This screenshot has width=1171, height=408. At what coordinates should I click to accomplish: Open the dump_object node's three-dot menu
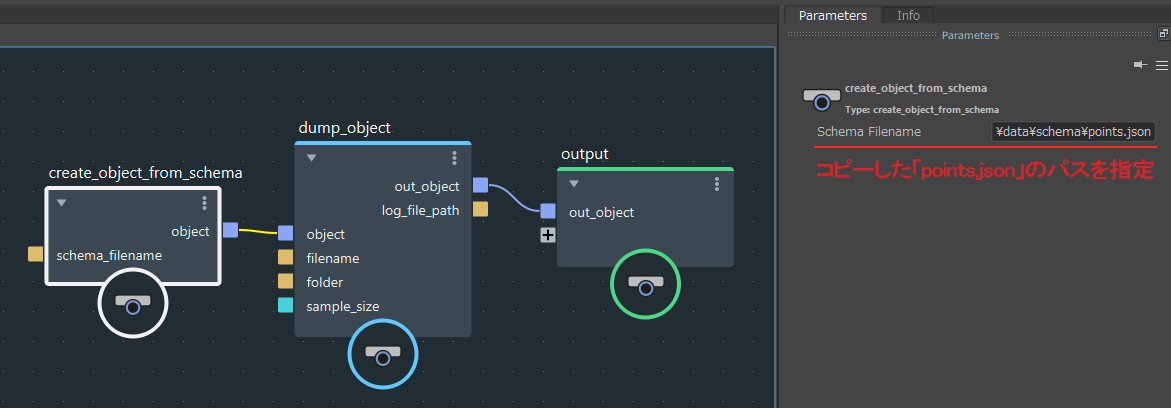pyautogui.click(x=454, y=158)
